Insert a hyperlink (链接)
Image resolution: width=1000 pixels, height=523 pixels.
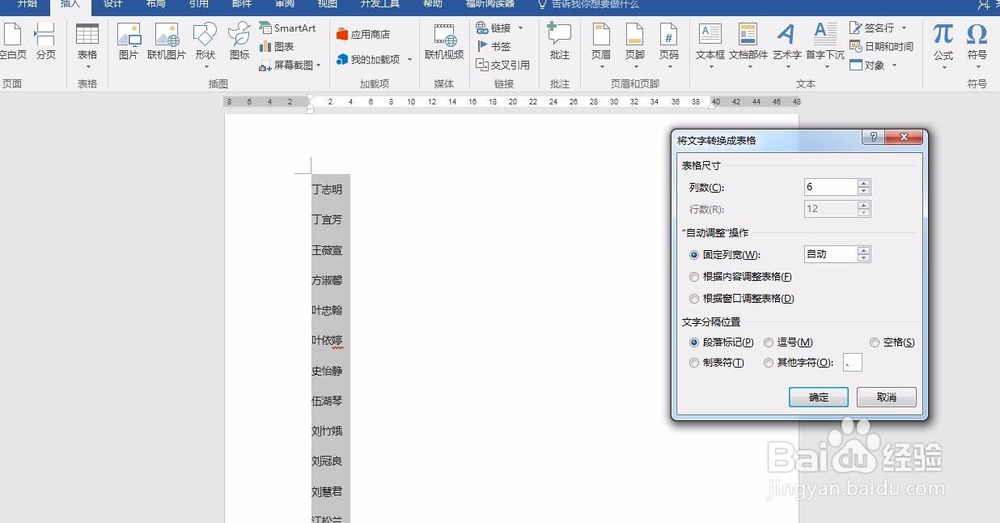[x=494, y=28]
